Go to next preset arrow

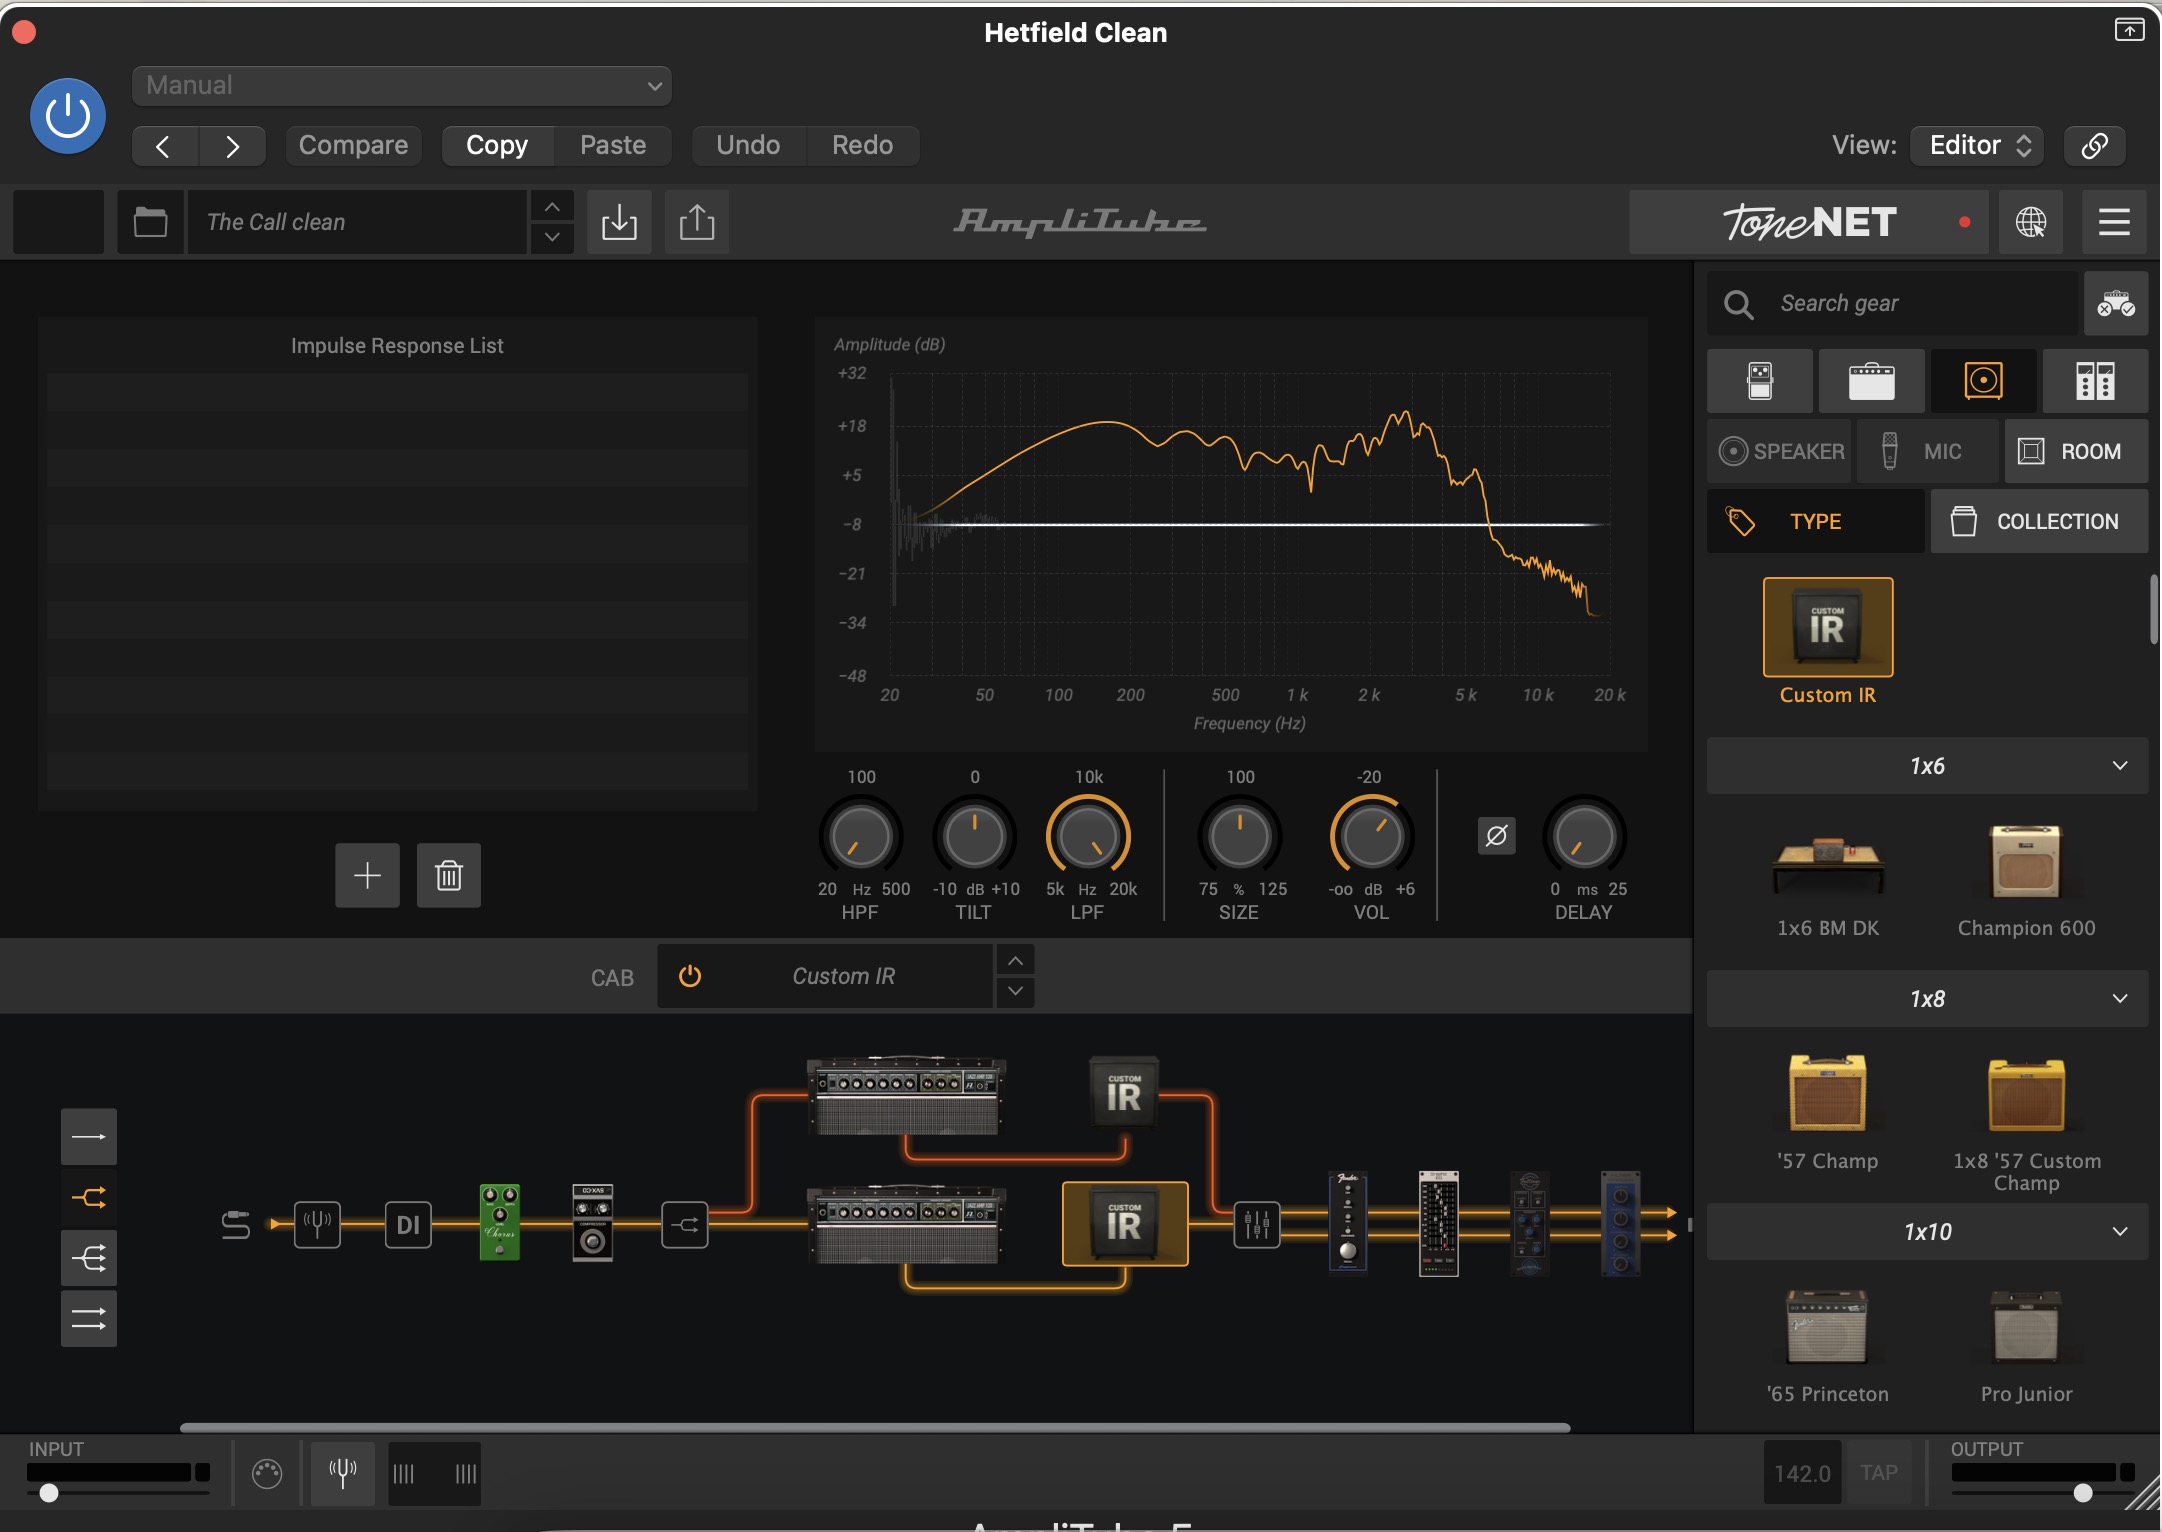pyautogui.click(x=232, y=146)
